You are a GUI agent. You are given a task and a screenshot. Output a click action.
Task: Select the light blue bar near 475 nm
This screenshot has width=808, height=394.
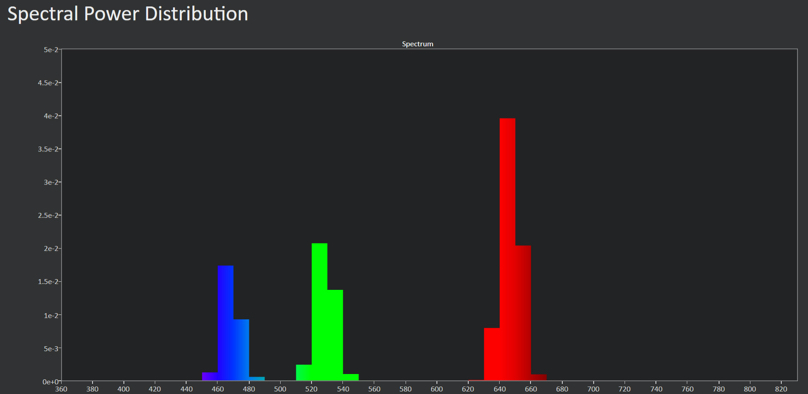(x=241, y=350)
